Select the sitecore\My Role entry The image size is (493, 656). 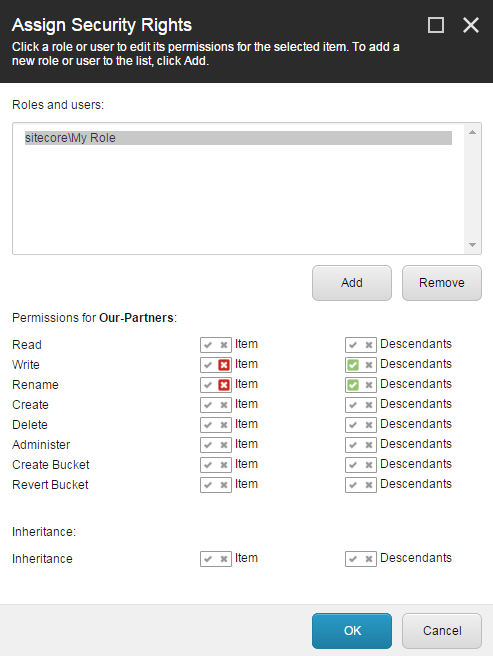pyautogui.click(x=238, y=138)
